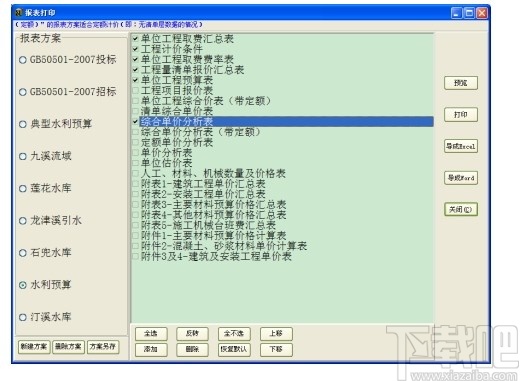
Task: Enable 附表4-其他材料预算价格汇总表 checkbox
Action: (x=135, y=215)
